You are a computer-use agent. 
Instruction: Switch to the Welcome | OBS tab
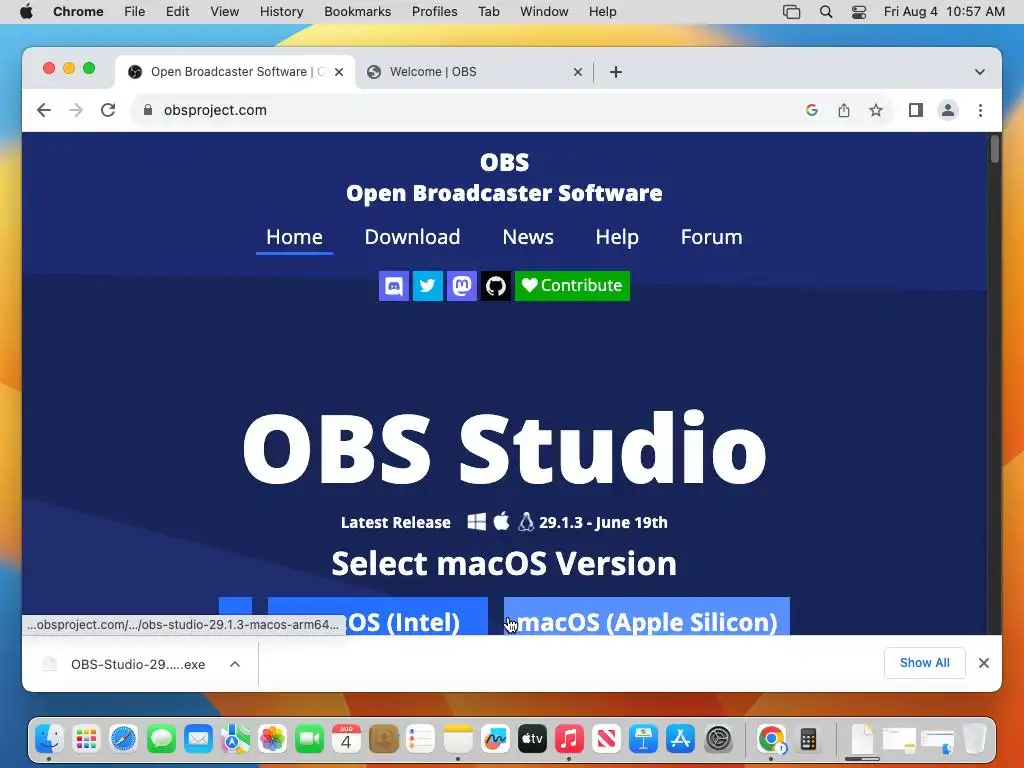[x=474, y=72]
